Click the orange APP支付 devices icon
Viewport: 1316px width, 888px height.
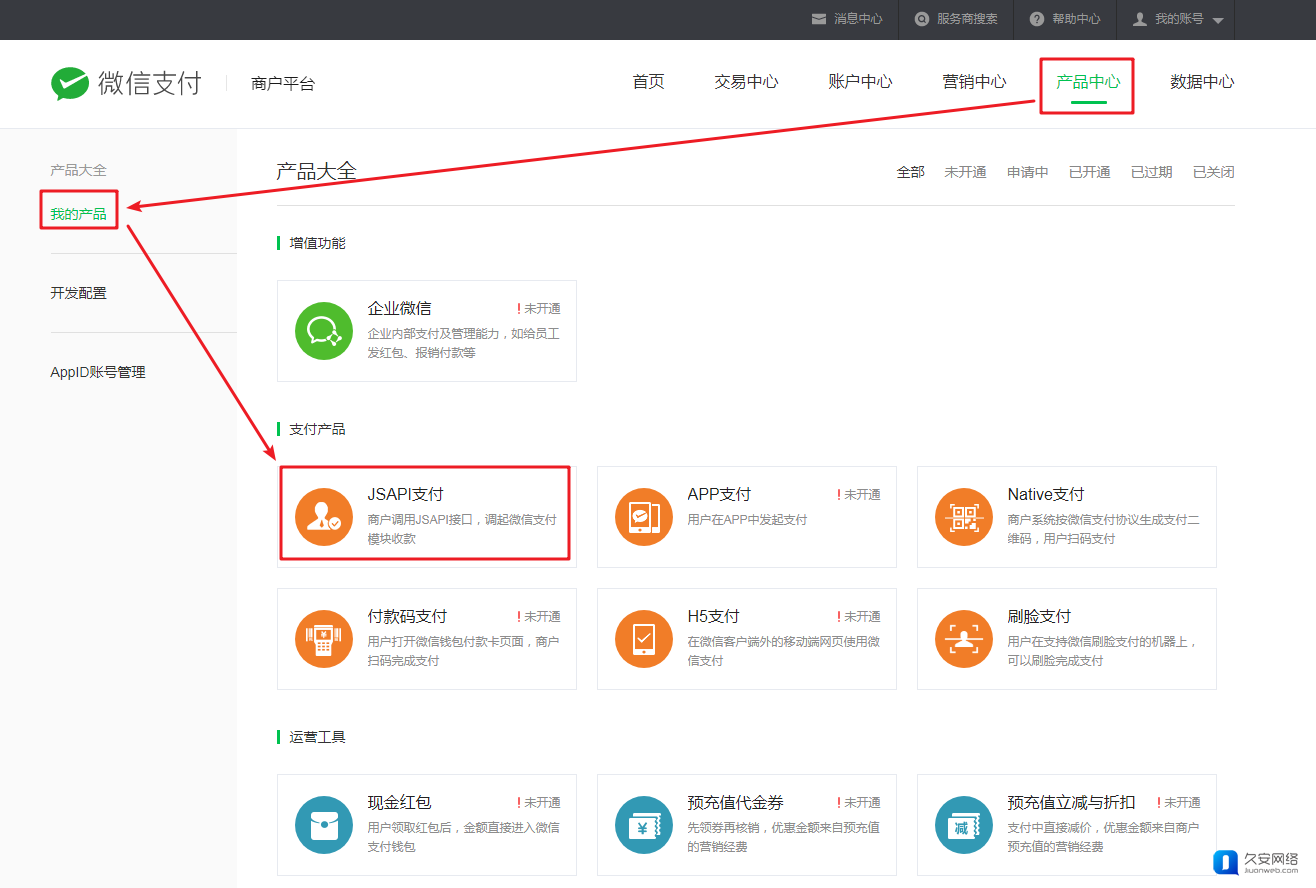pos(644,517)
